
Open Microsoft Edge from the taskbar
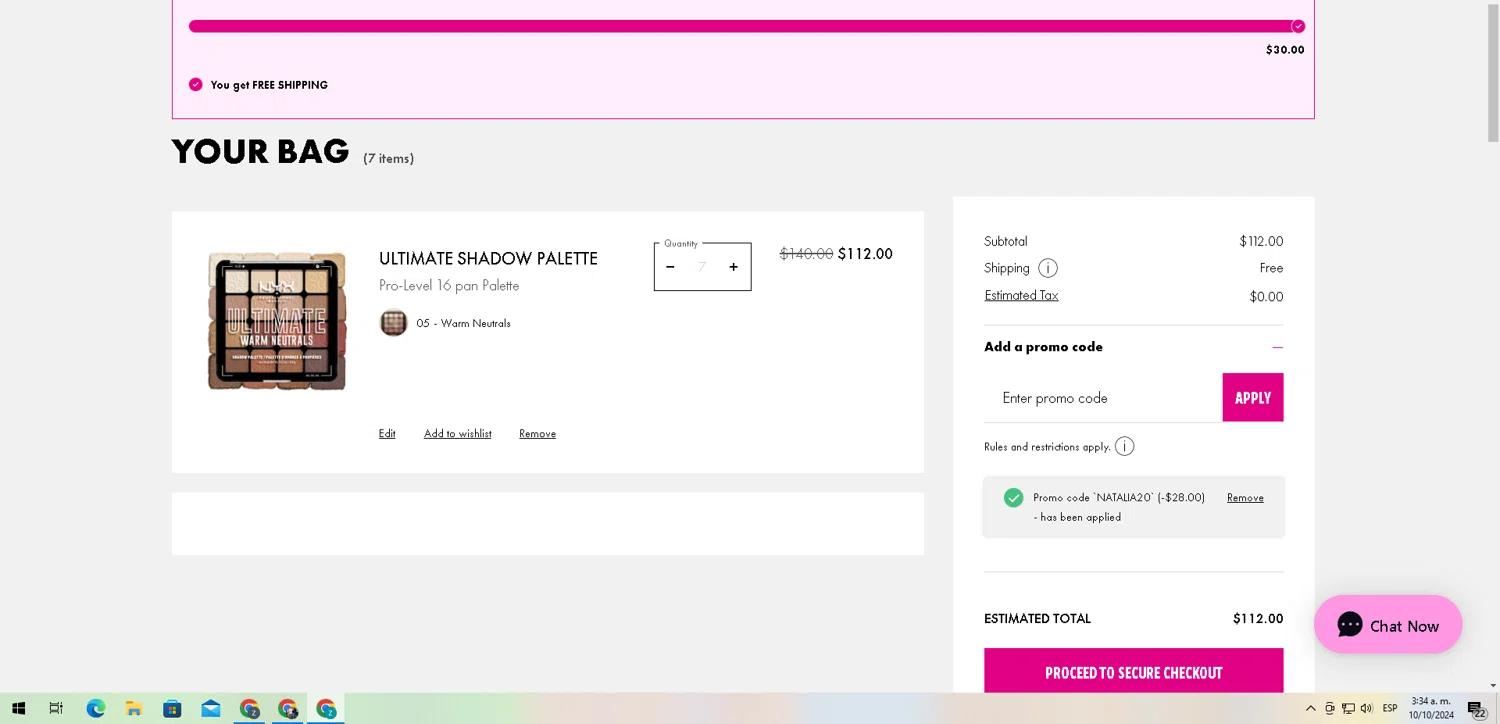pyautogui.click(x=95, y=709)
